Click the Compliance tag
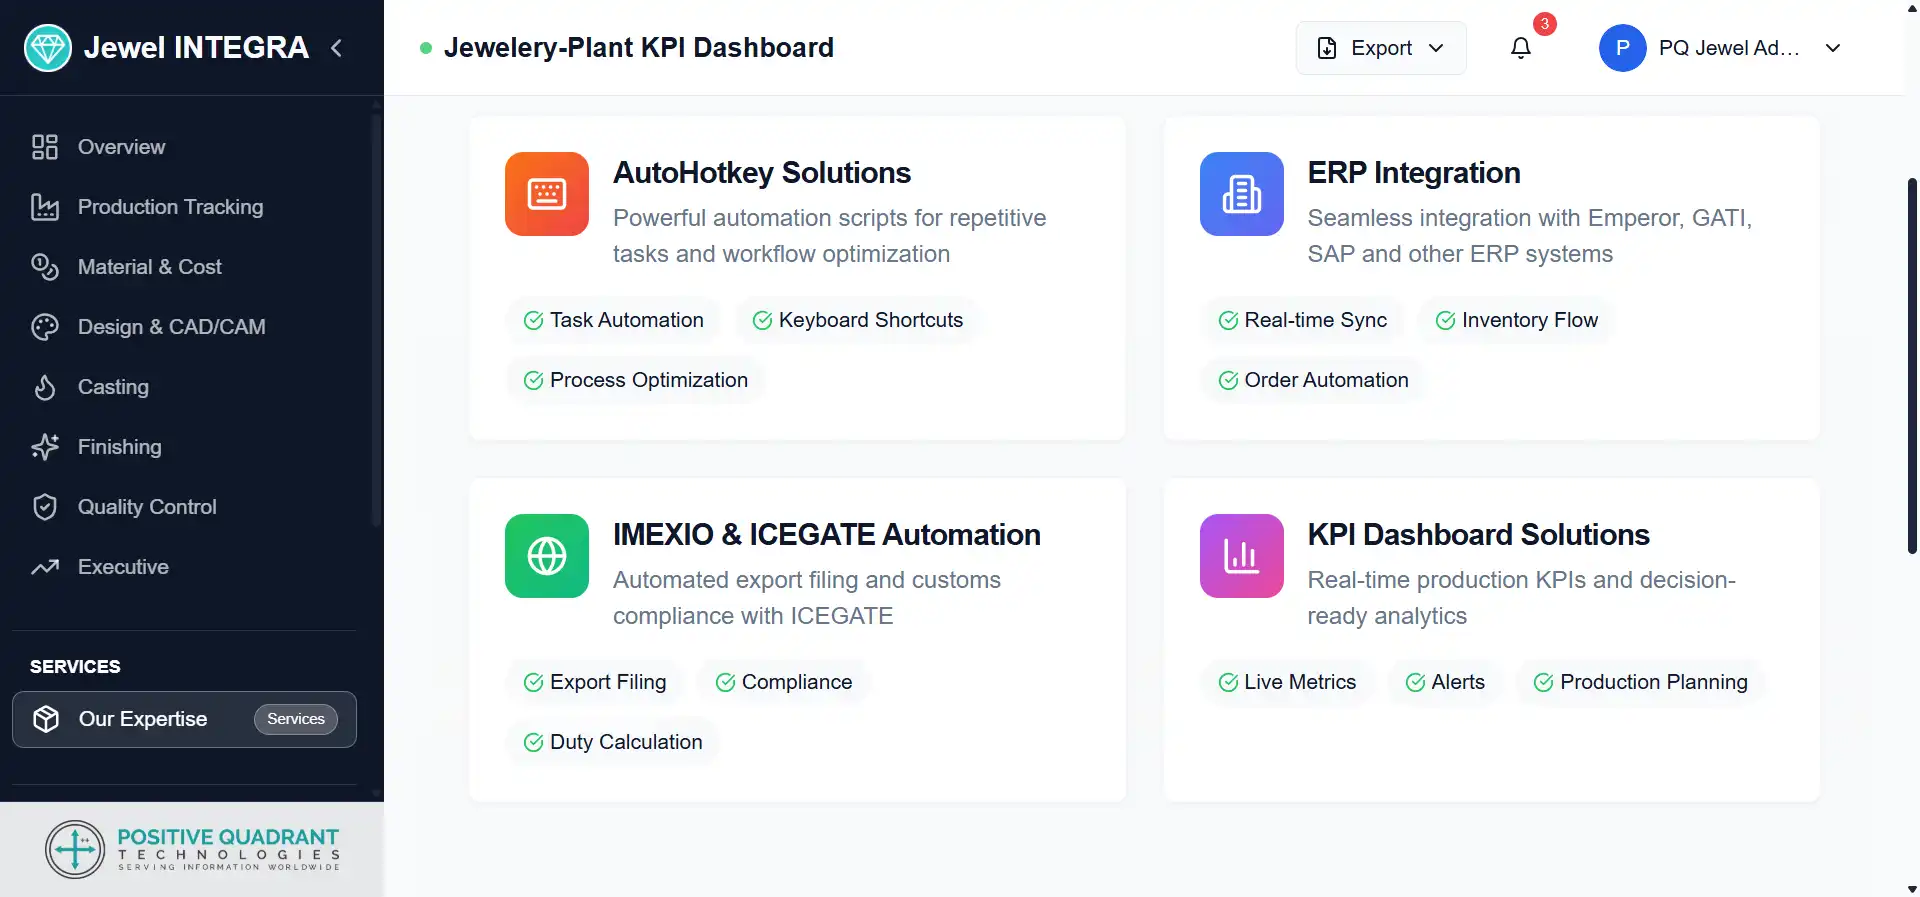Image resolution: width=1920 pixels, height=897 pixels. (x=784, y=682)
